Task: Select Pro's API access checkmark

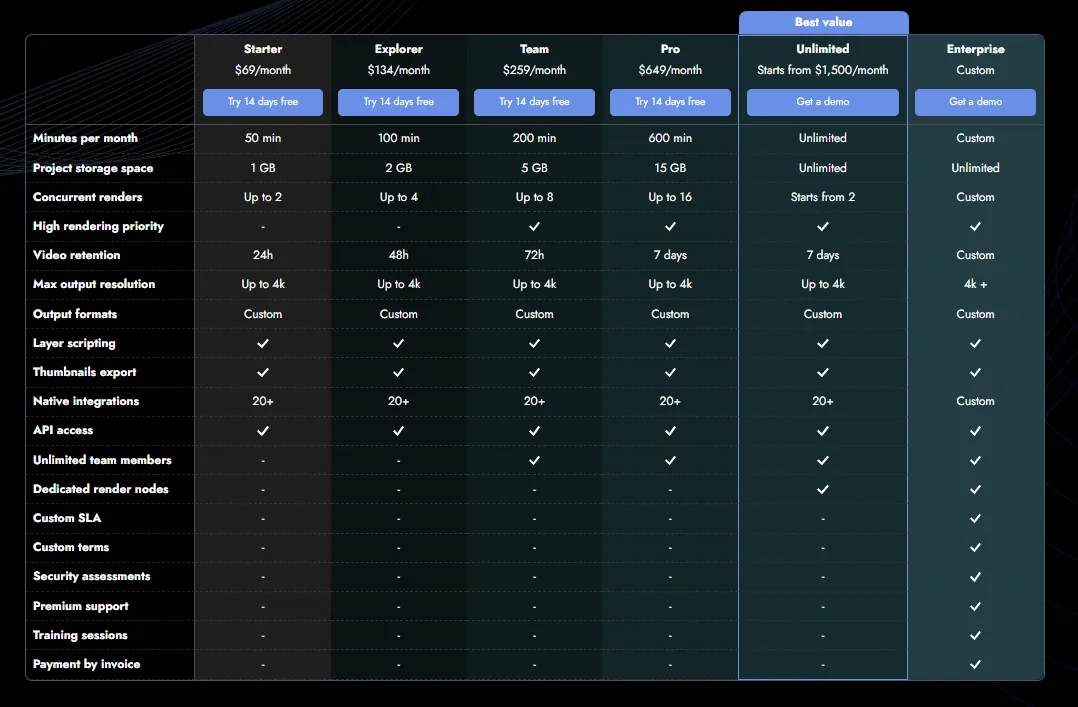Action: click(x=670, y=431)
